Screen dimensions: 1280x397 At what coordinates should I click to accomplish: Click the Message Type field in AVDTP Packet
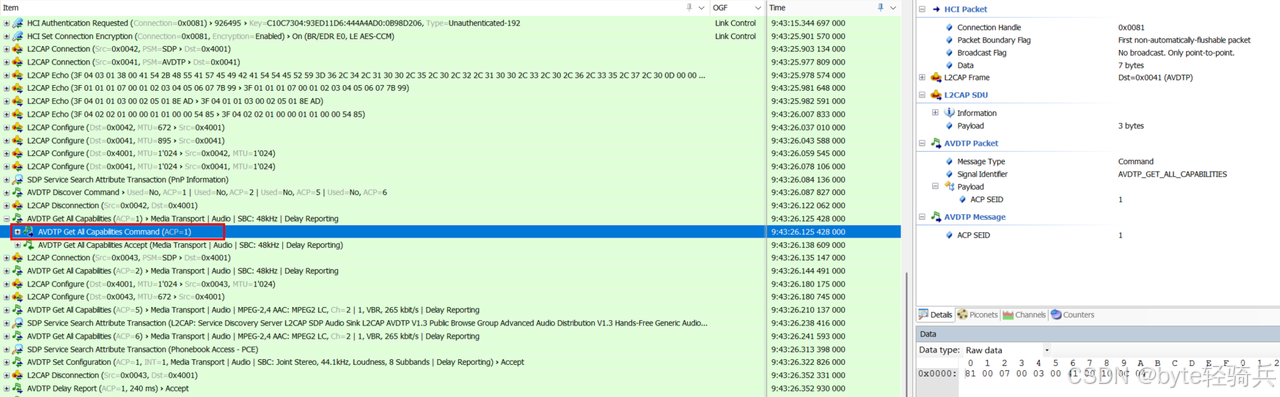[982, 162]
